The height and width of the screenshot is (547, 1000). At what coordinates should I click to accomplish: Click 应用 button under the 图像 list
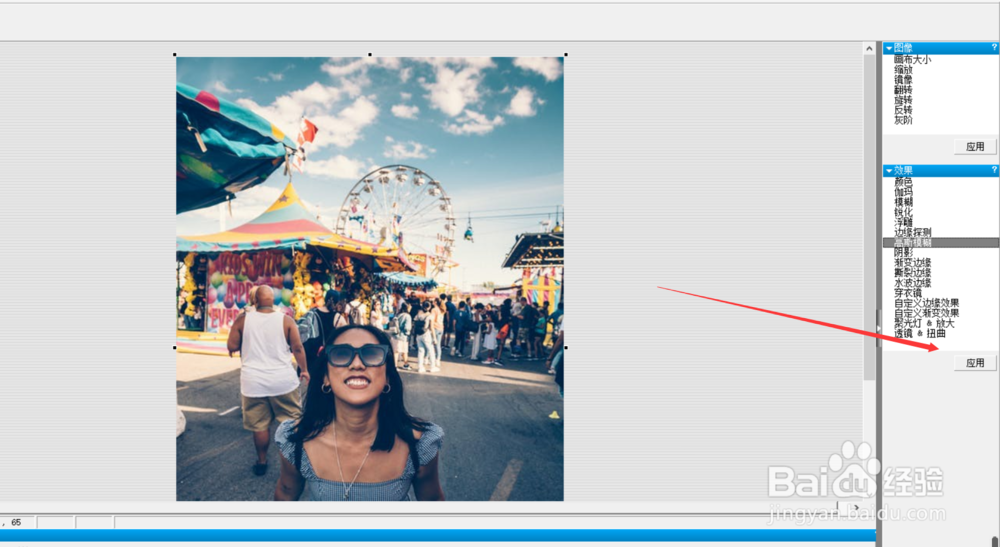(975, 147)
